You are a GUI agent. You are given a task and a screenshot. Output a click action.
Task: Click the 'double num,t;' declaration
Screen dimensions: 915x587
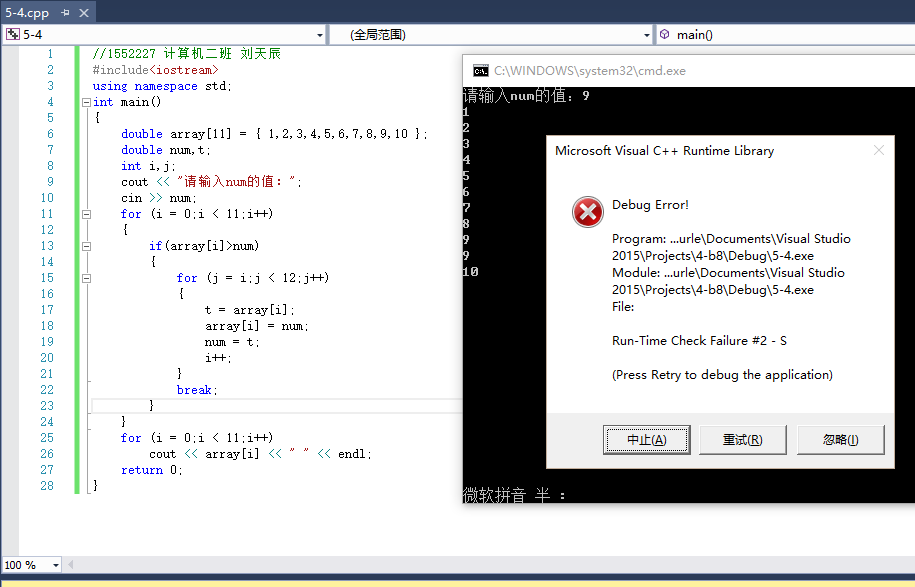click(x=166, y=150)
